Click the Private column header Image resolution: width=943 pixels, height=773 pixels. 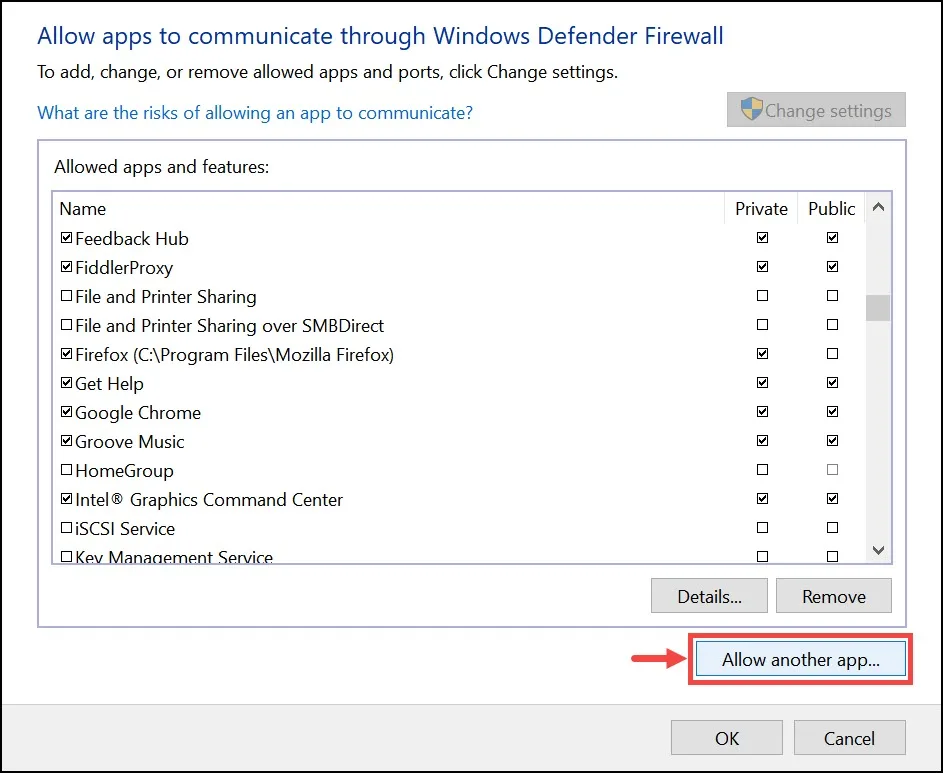click(761, 209)
